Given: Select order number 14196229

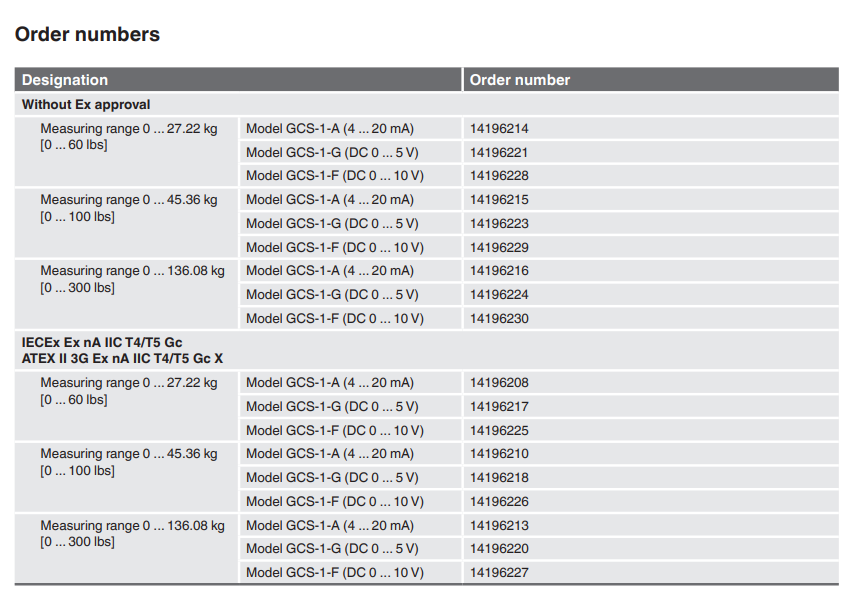Looking at the screenshot, I should pos(499,248).
